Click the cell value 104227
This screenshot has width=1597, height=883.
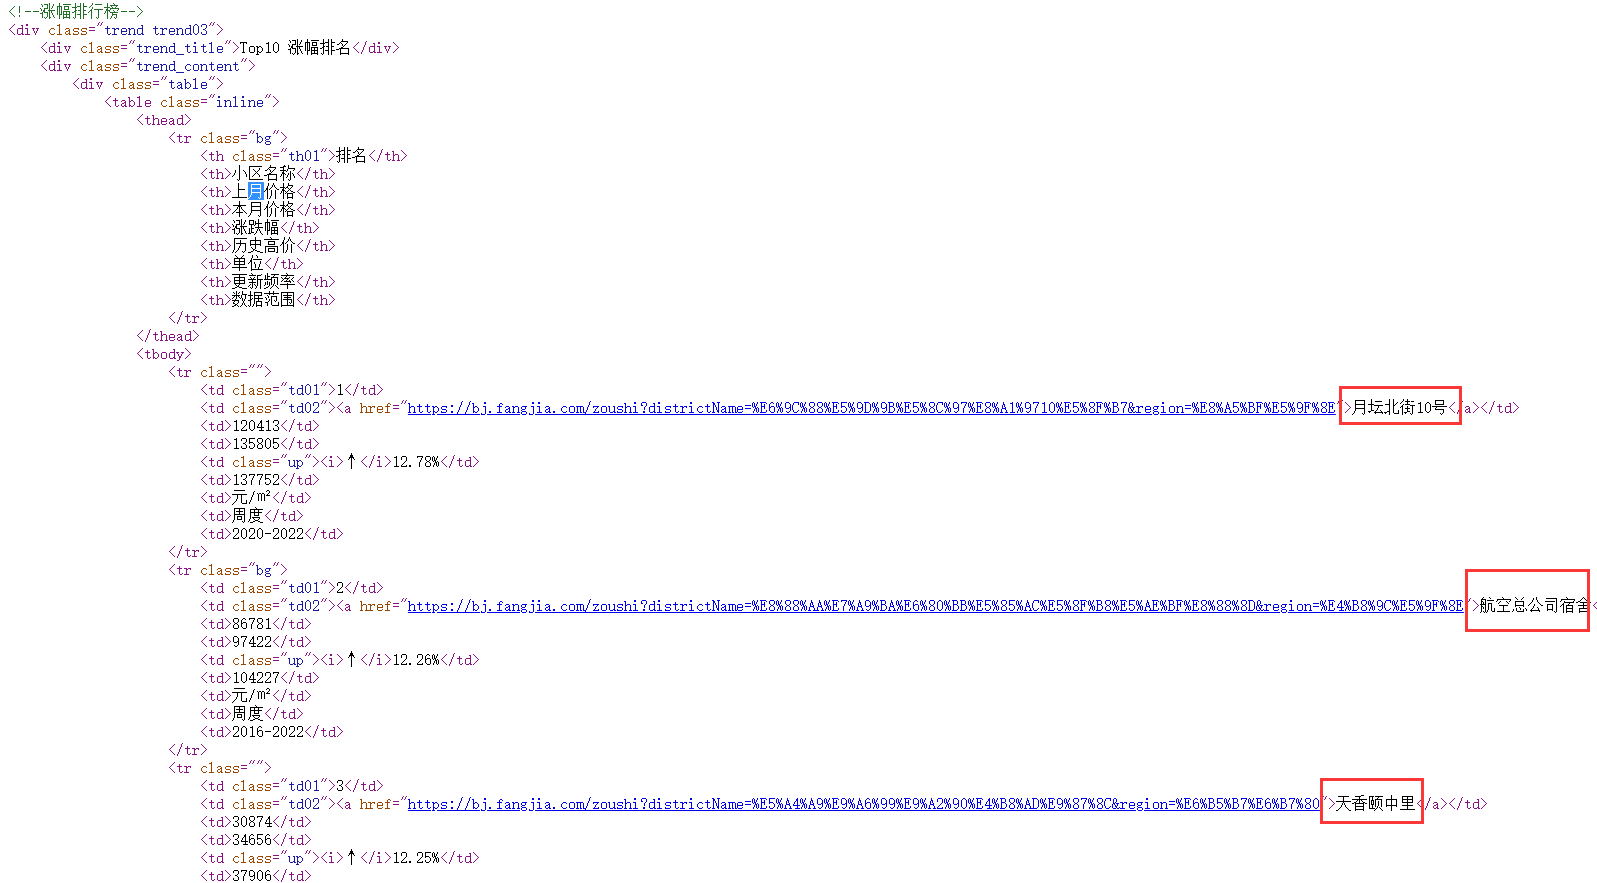pos(256,678)
